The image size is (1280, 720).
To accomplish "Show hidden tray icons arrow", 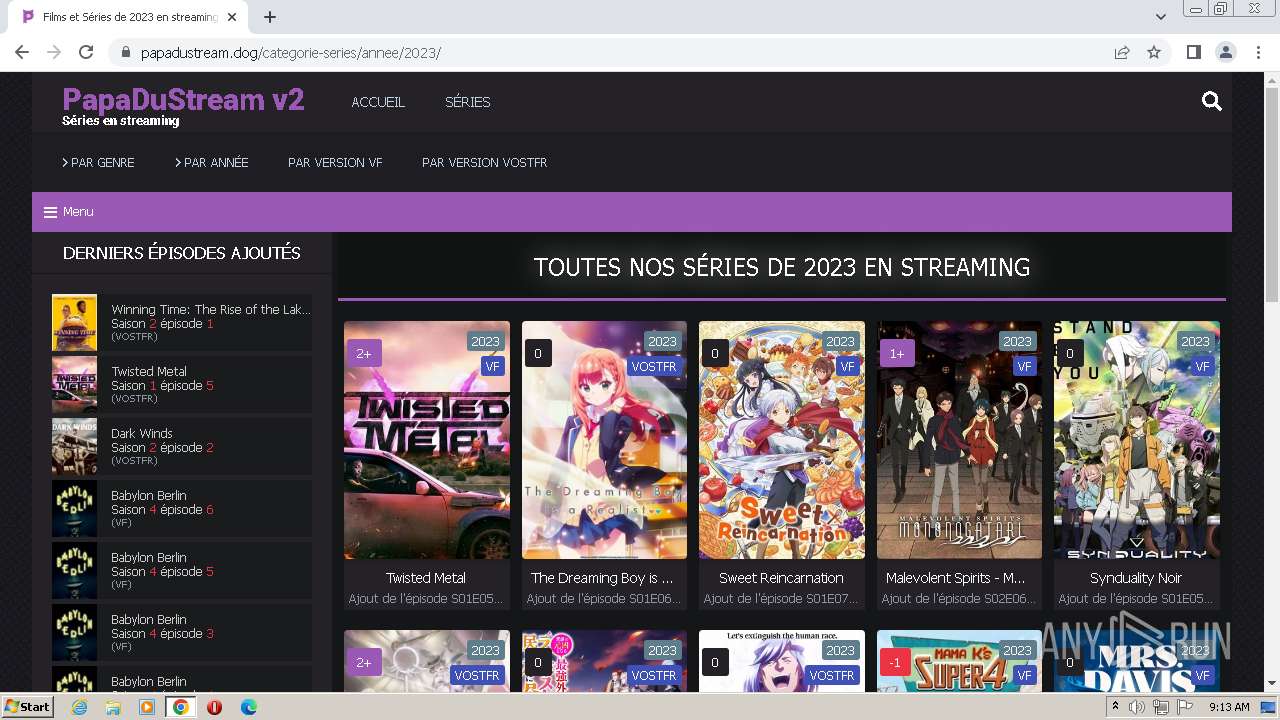I will 1115,707.
